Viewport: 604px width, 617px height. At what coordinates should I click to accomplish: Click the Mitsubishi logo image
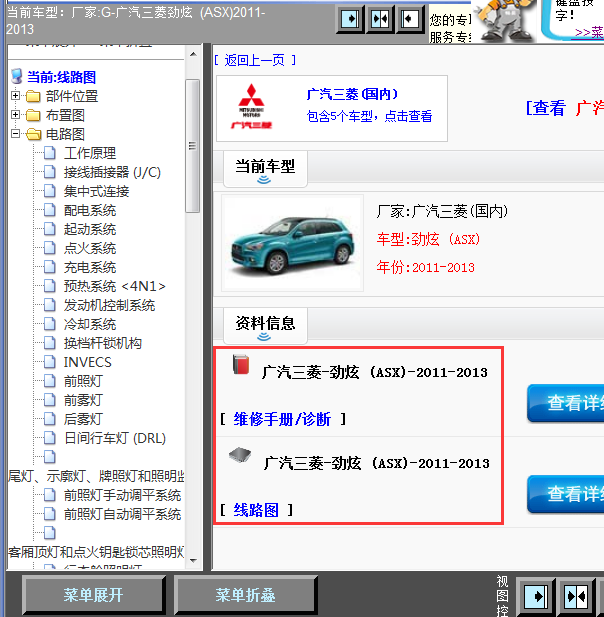click(251, 106)
